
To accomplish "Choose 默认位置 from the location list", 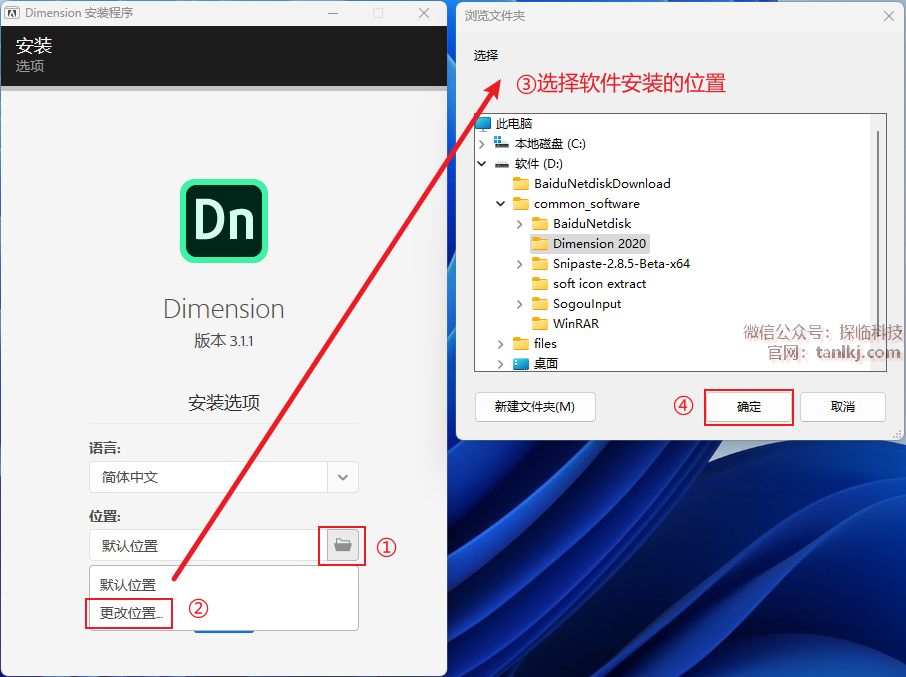I will (128, 585).
